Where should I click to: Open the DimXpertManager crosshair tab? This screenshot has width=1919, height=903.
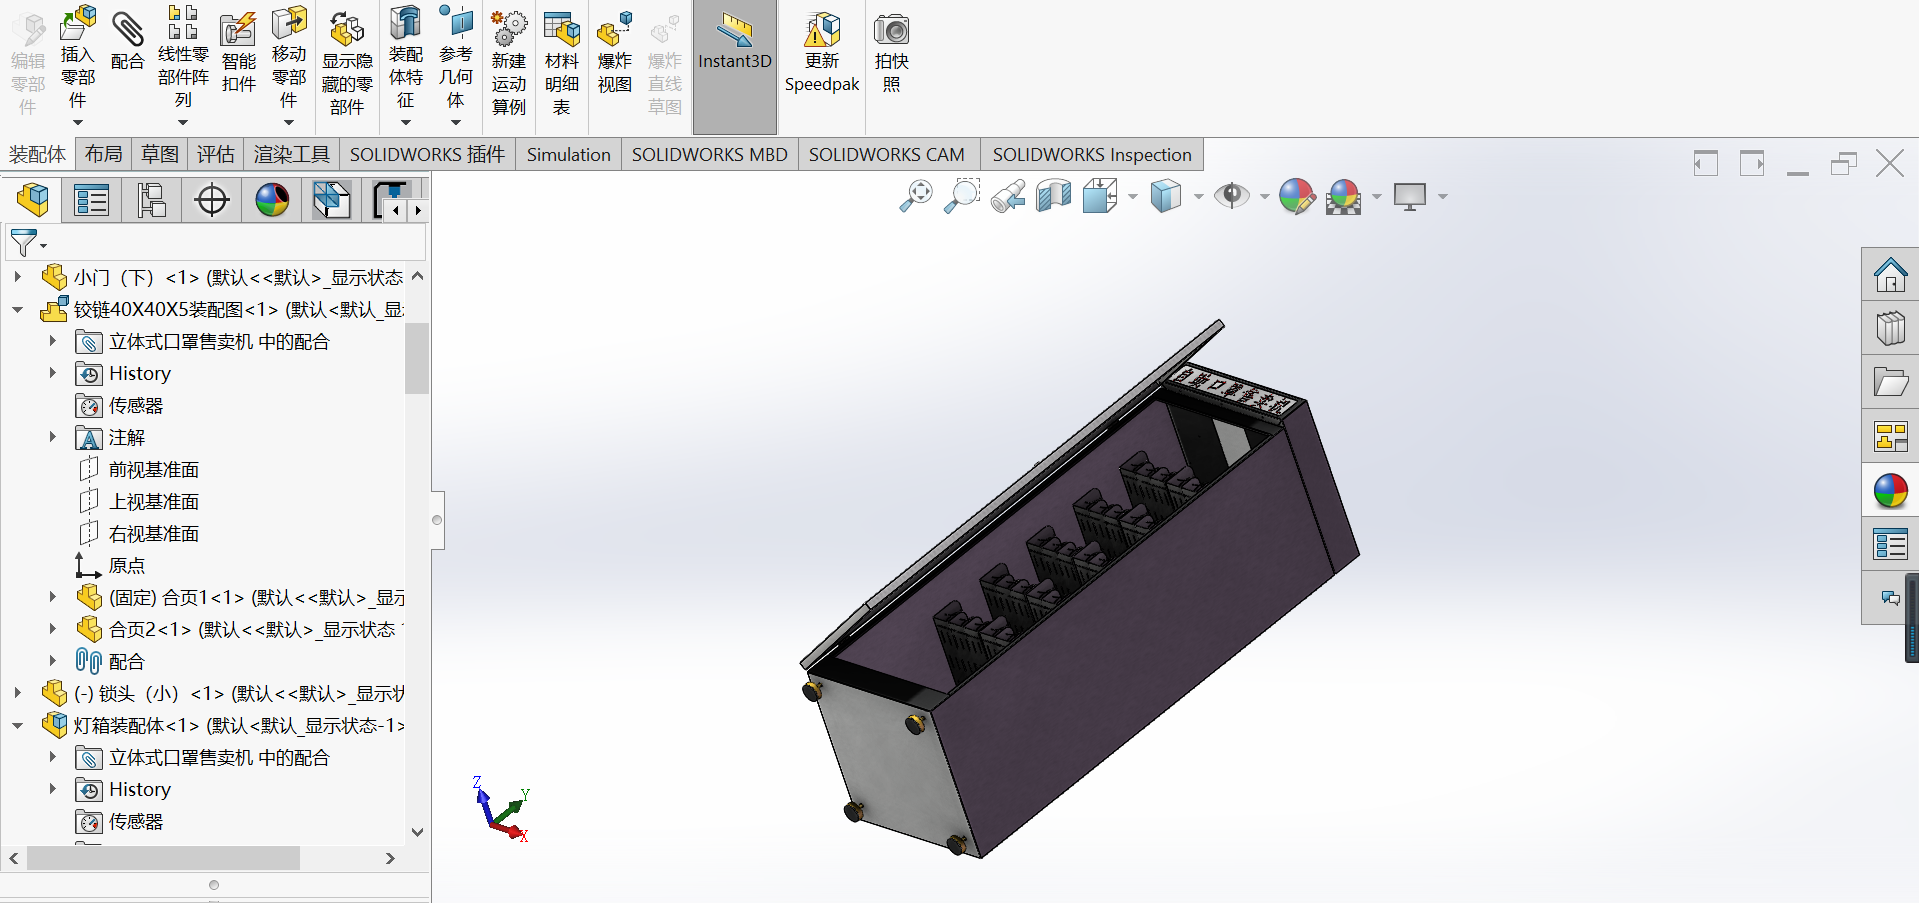tap(212, 200)
